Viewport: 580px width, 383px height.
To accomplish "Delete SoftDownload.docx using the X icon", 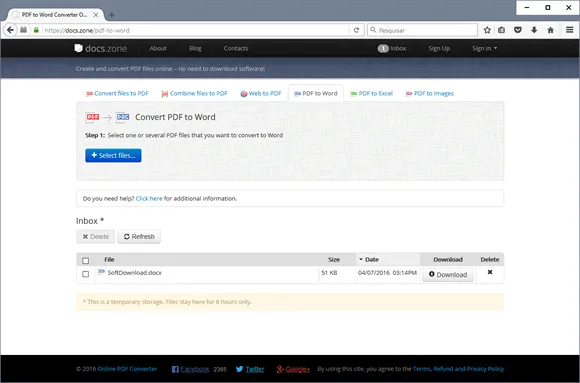I will pyautogui.click(x=490, y=272).
